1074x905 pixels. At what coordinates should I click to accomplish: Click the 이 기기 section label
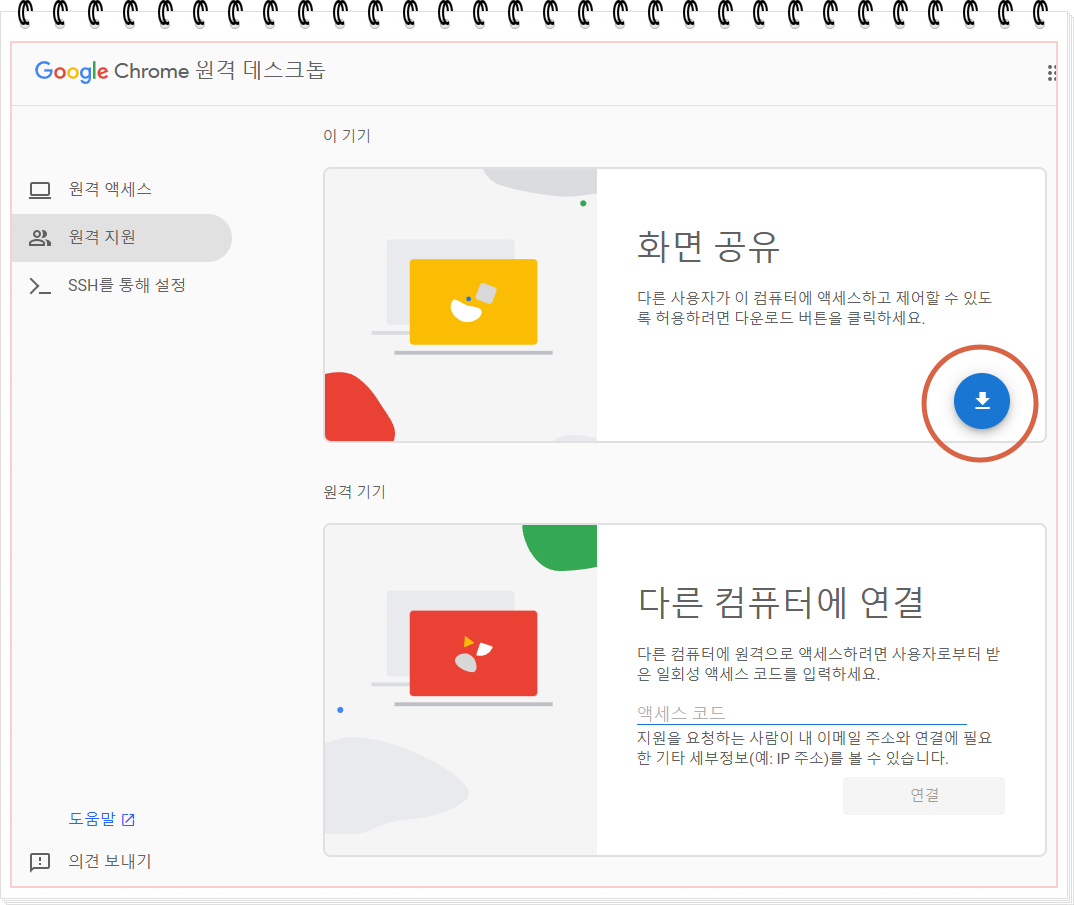pos(347,136)
